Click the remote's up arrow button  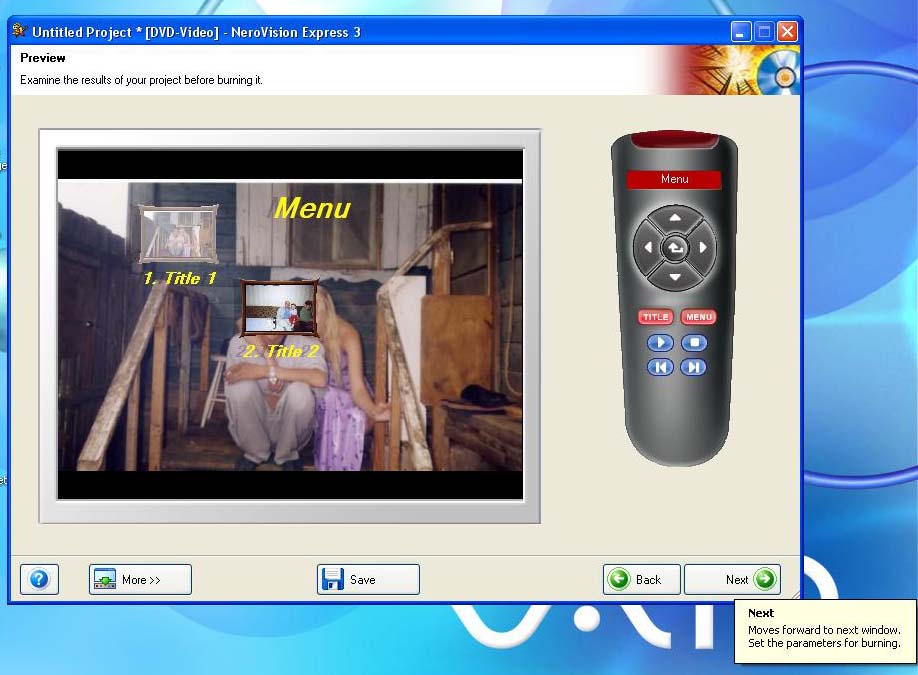675,218
